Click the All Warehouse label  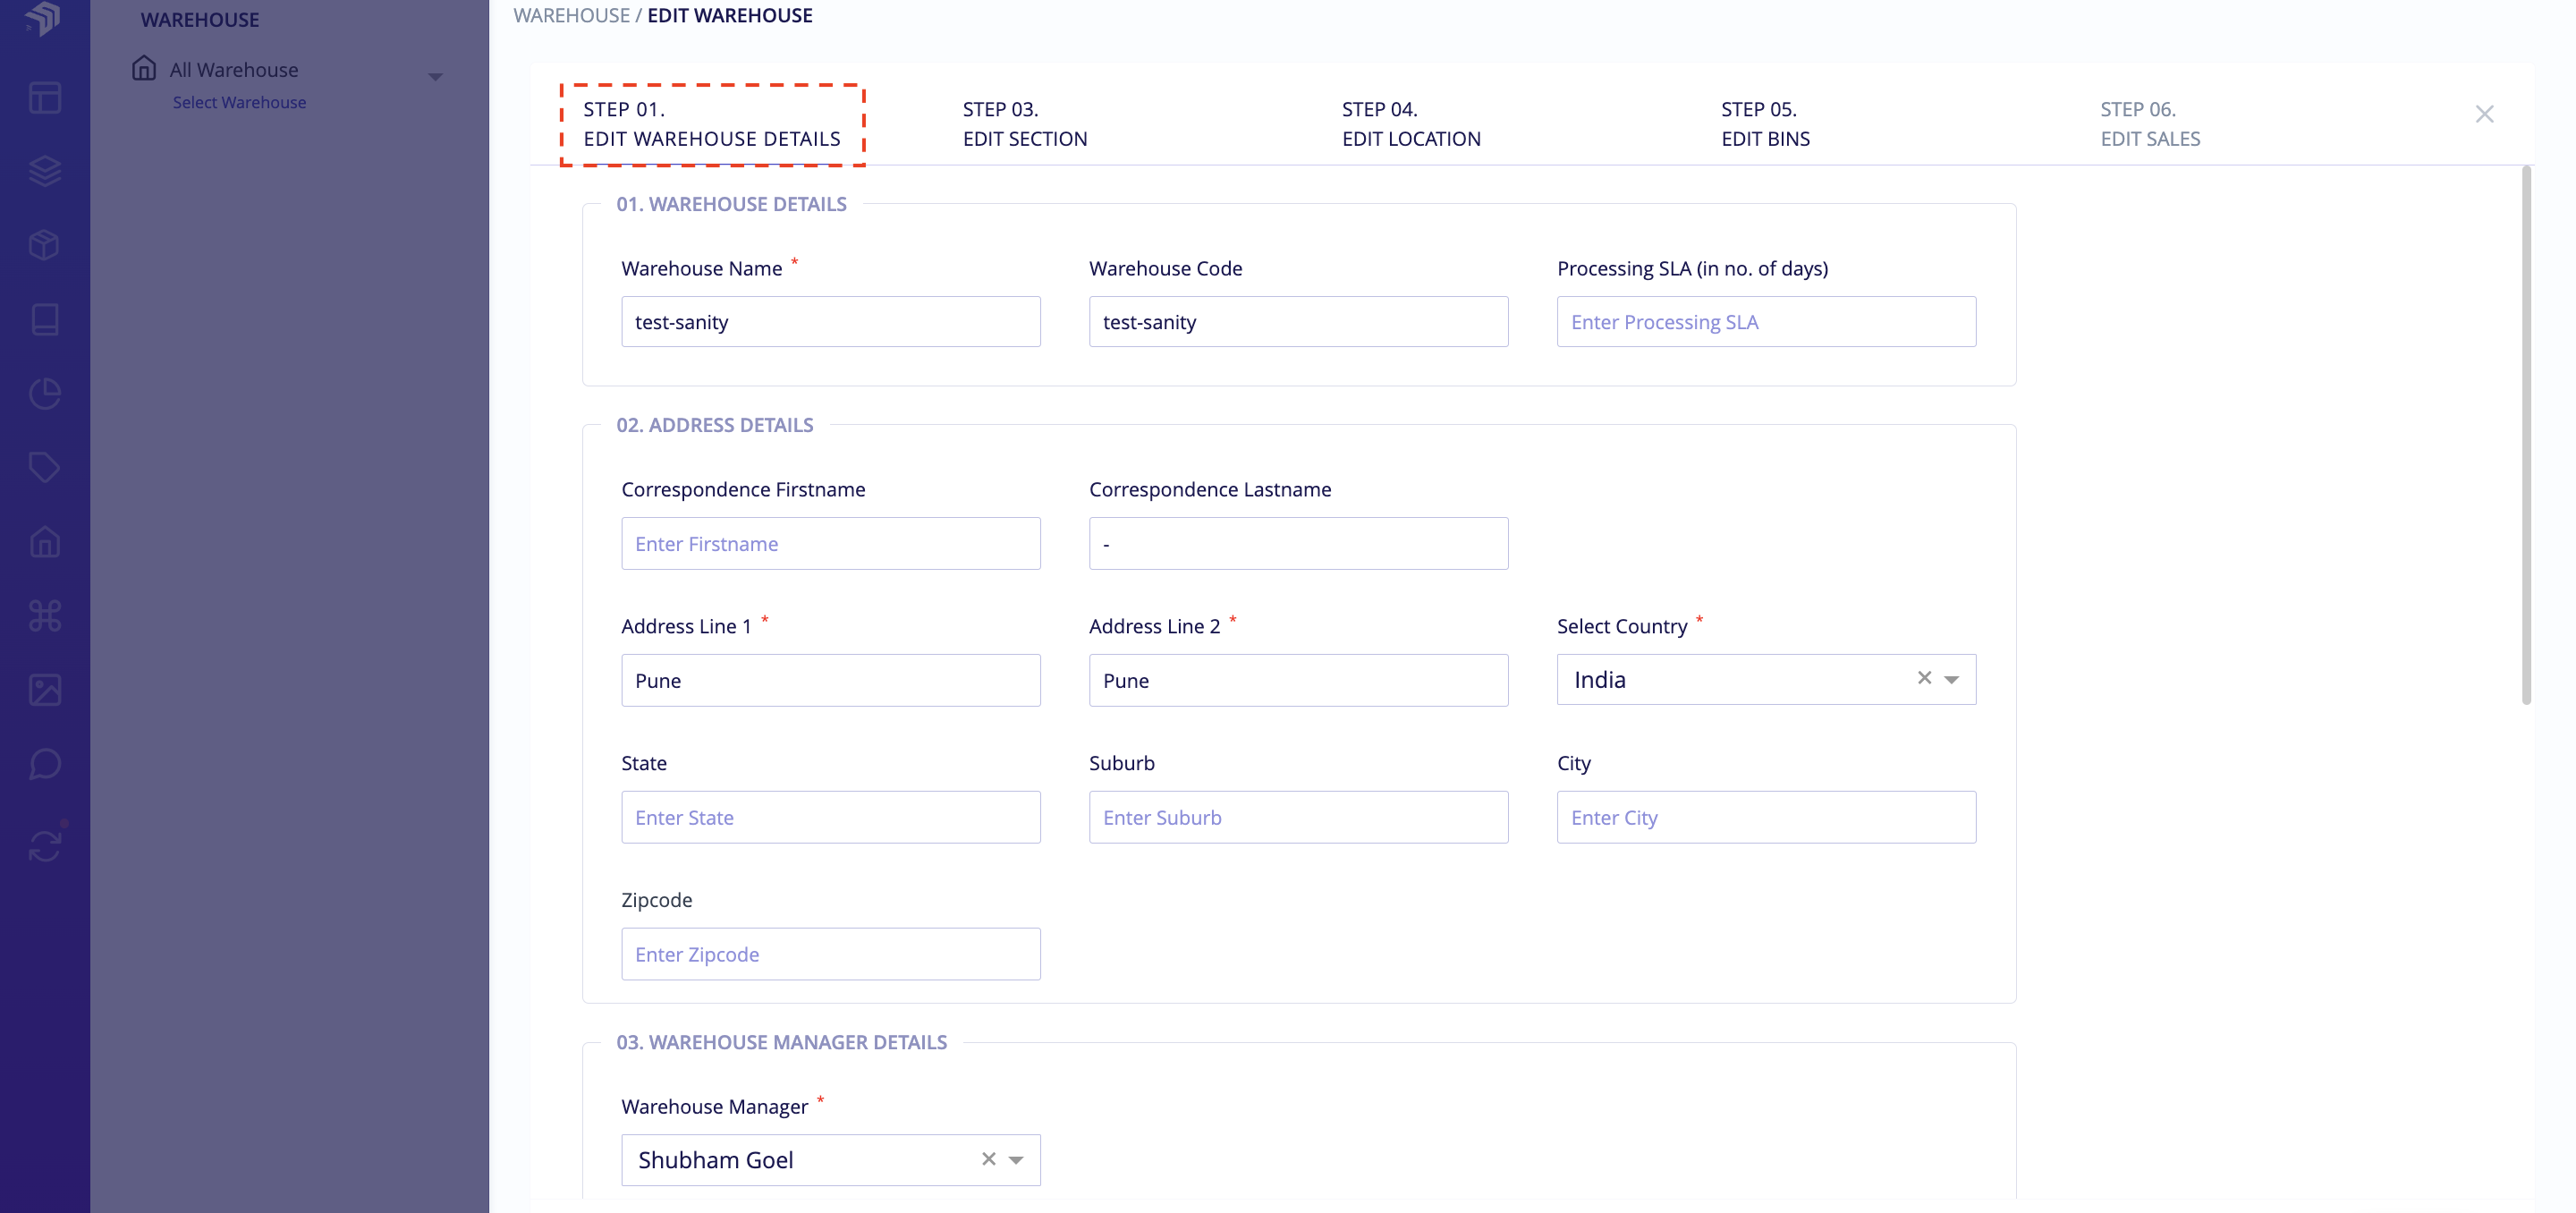point(233,69)
